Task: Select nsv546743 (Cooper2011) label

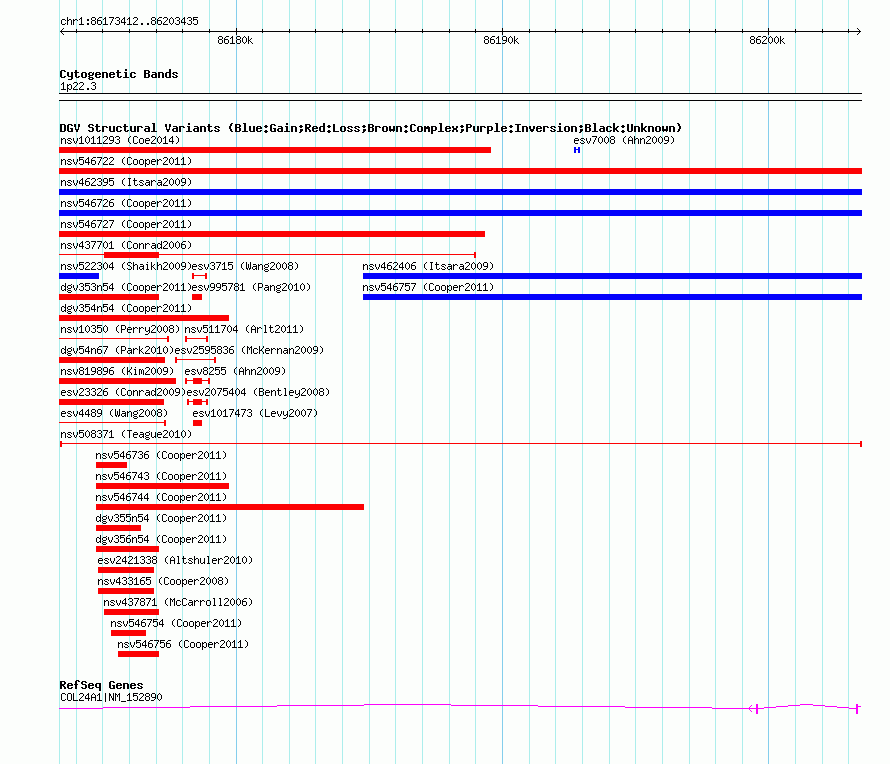Action: pyautogui.click(x=161, y=476)
